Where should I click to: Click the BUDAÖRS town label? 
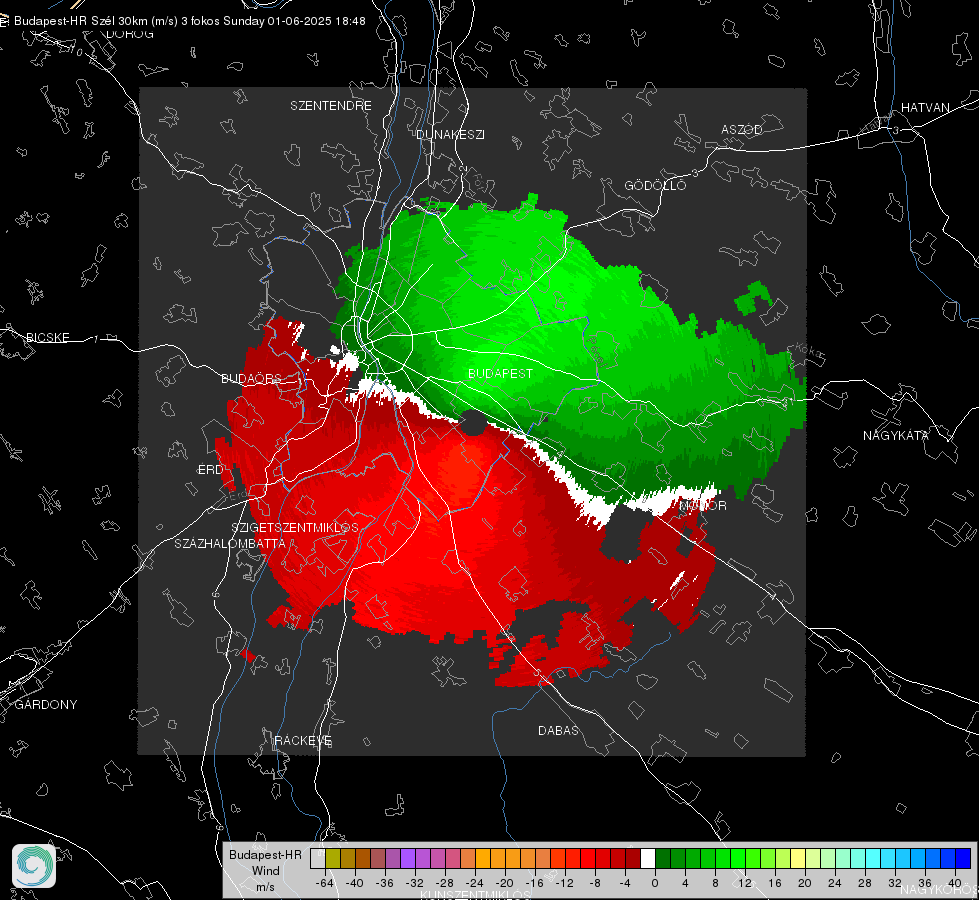[x=251, y=379]
